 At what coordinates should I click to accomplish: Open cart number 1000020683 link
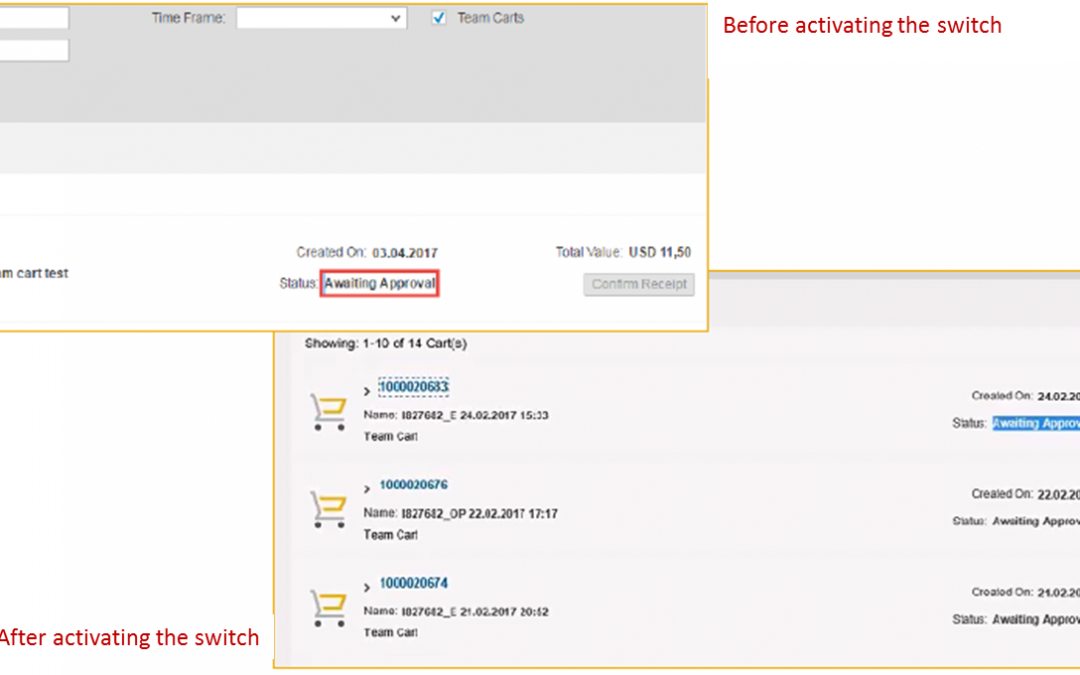[x=413, y=387]
